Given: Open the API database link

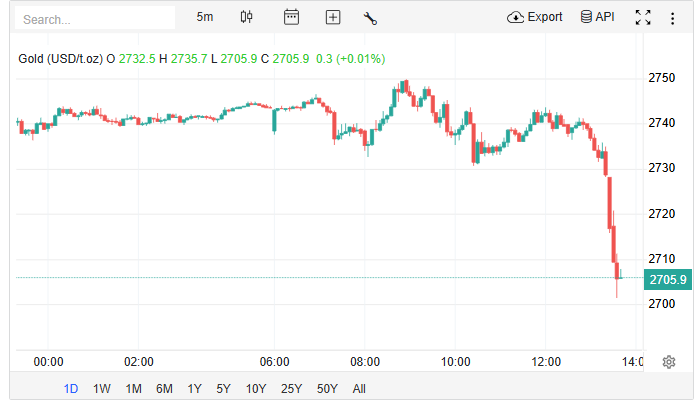Looking at the screenshot, I should (x=597, y=17).
